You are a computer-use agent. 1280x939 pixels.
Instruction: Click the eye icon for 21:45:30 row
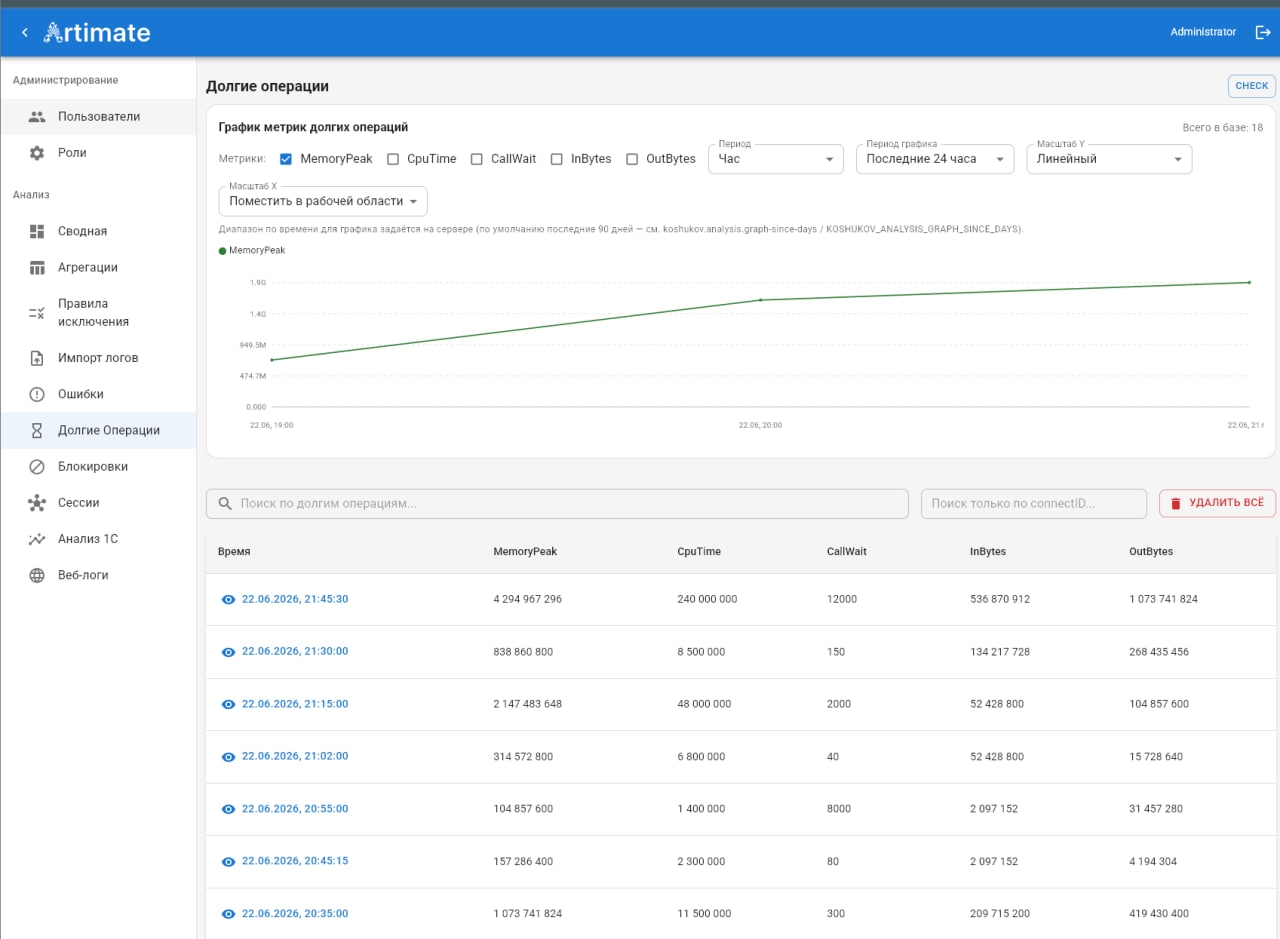(x=228, y=600)
